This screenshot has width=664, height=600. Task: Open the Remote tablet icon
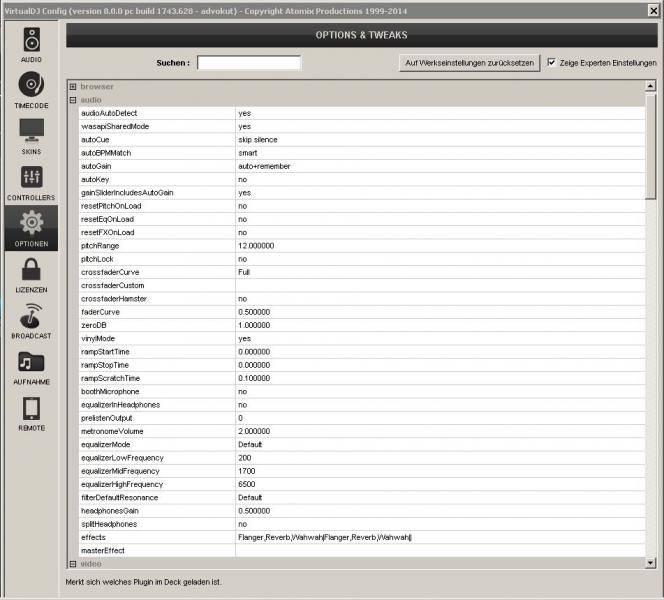31,408
